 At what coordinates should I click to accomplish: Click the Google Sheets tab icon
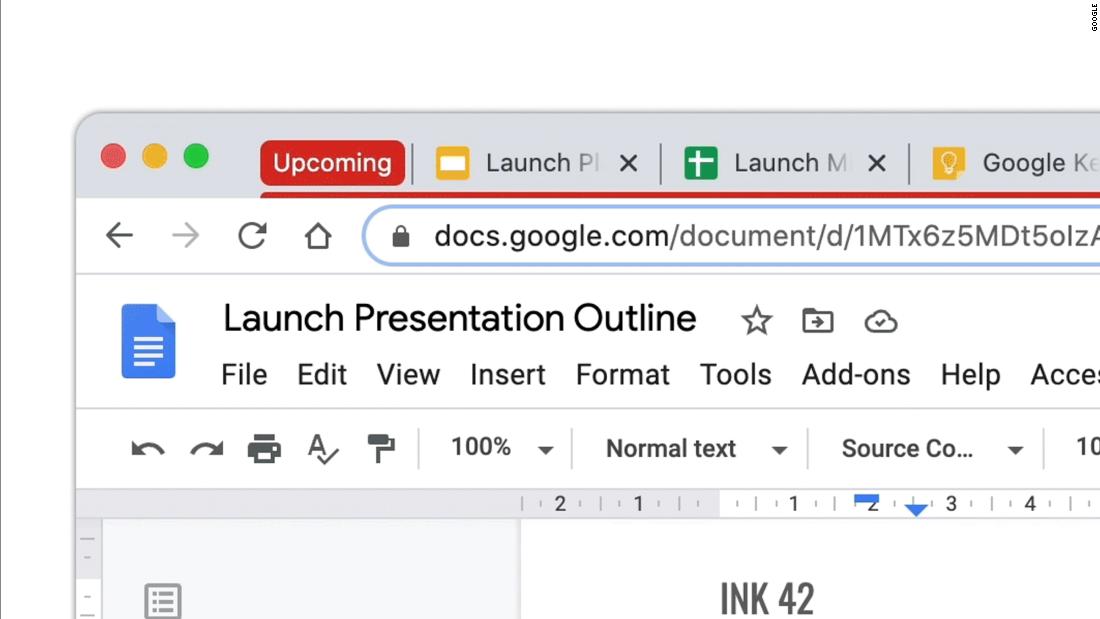click(701, 164)
